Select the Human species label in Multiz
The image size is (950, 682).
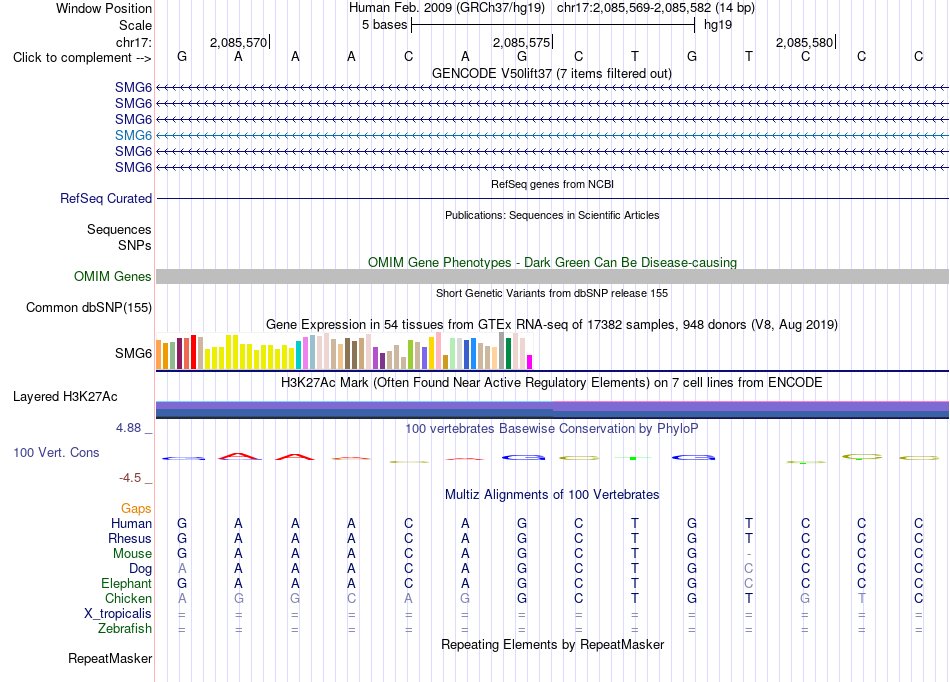[131, 523]
